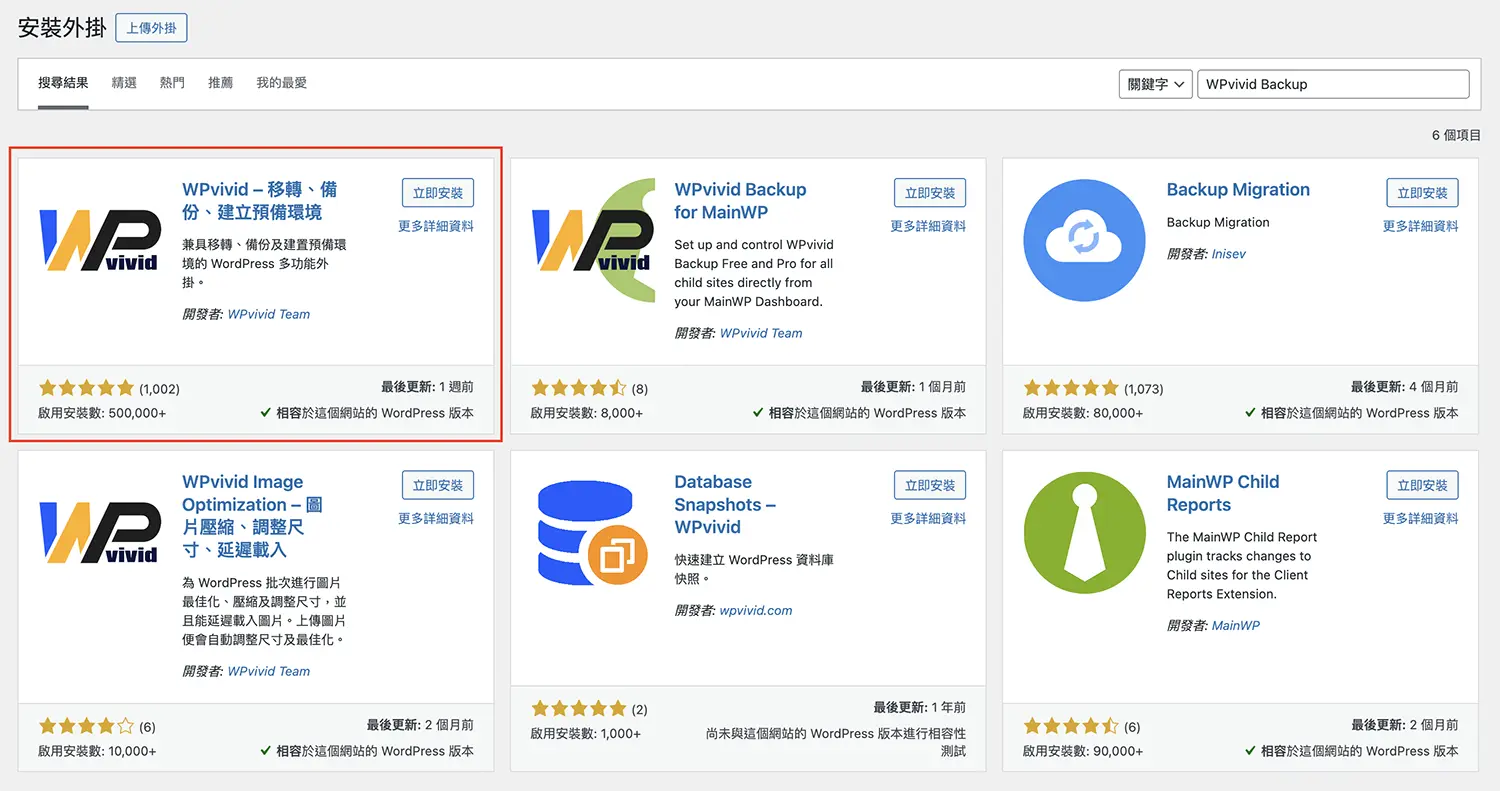
Task: Install the MainWP Child Reports plugin
Action: [1422, 485]
